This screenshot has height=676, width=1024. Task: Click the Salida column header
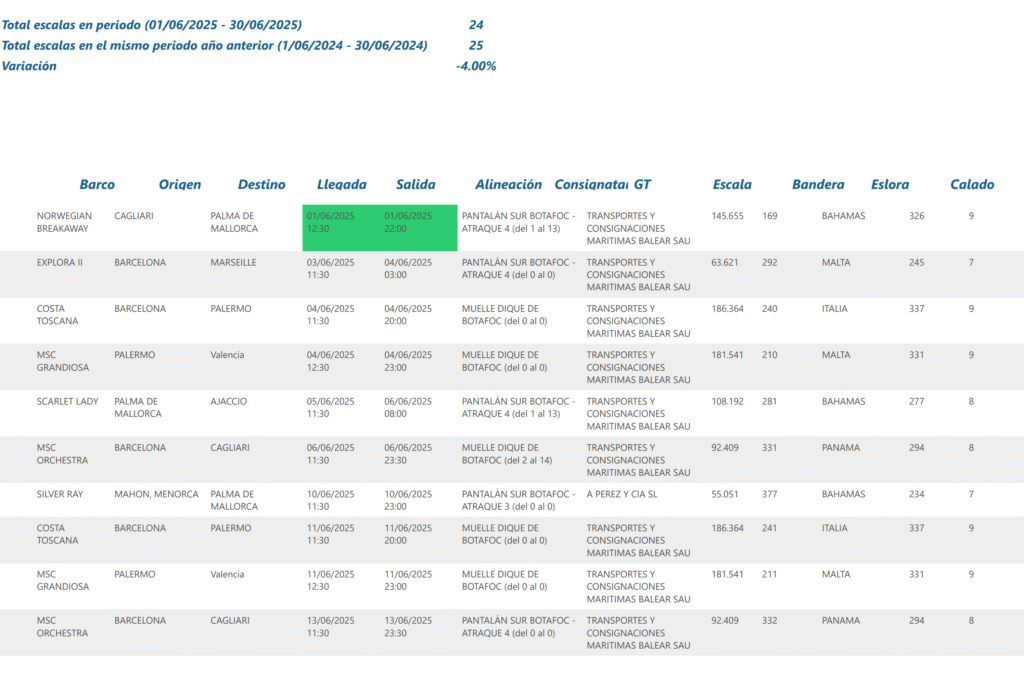click(415, 185)
